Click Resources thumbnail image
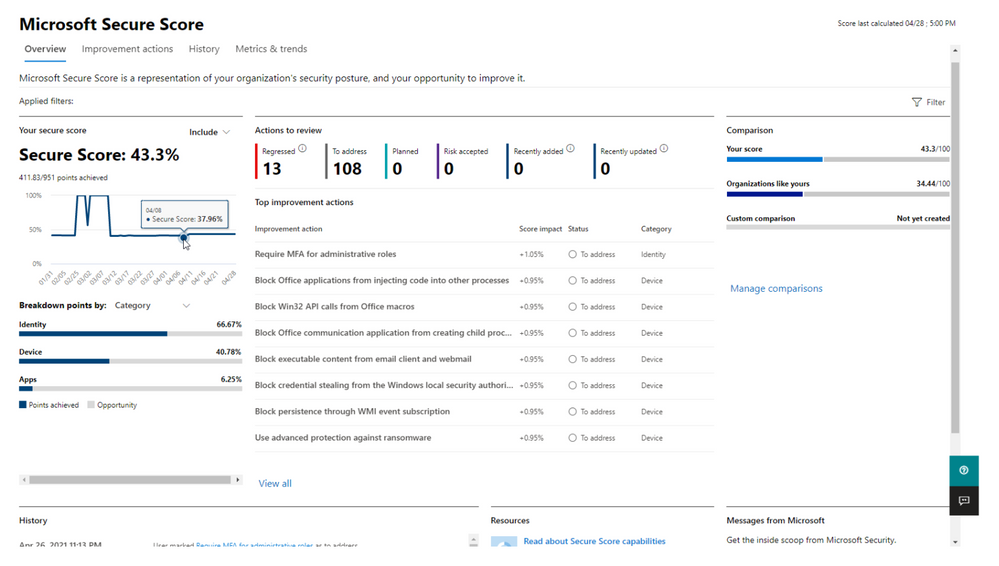The width and height of the screenshot is (999, 566). pyautogui.click(x=504, y=541)
